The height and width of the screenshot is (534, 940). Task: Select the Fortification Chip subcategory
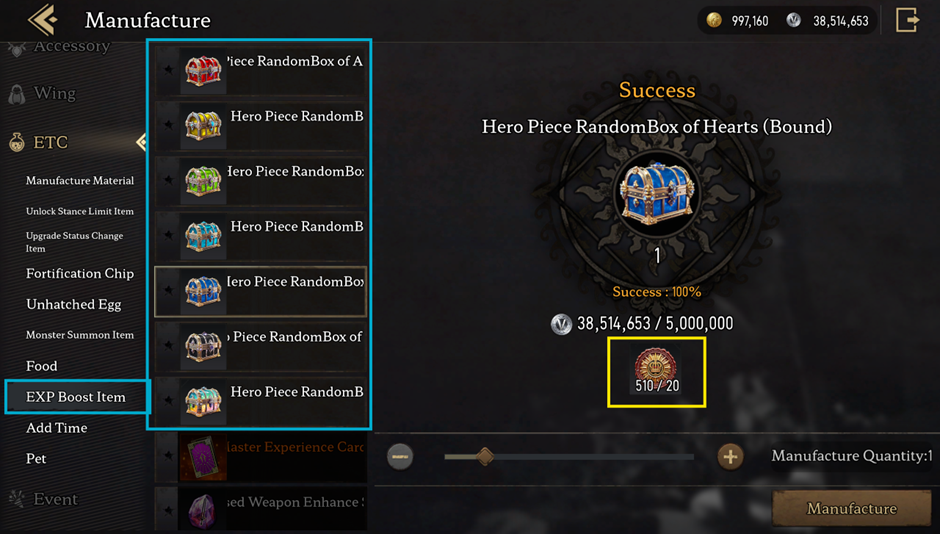pos(80,273)
